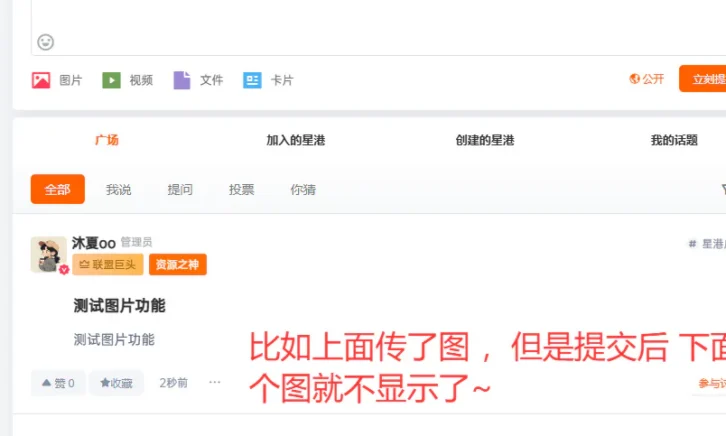Click the blue 卡片 card icon
This screenshot has height=436, width=726.
coord(252,80)
